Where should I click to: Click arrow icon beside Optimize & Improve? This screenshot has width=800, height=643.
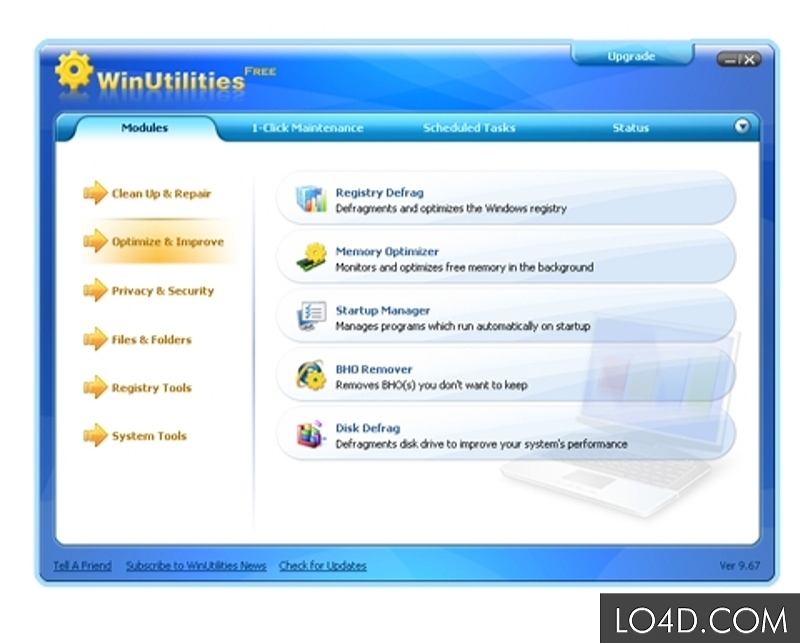coord(95,241)
